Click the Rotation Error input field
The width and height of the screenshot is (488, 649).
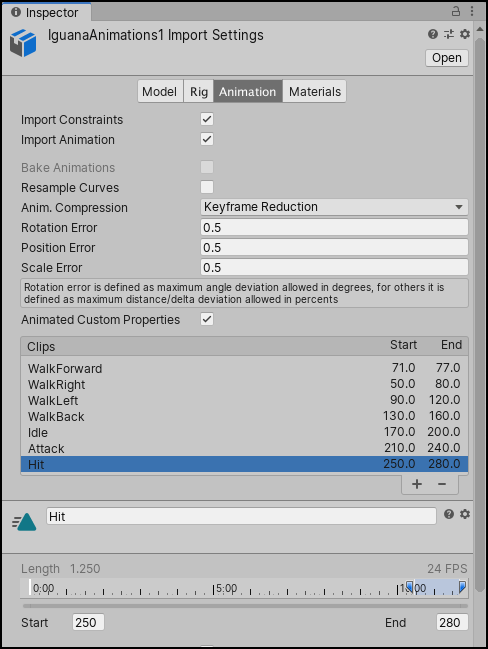(x=334, y=227)
